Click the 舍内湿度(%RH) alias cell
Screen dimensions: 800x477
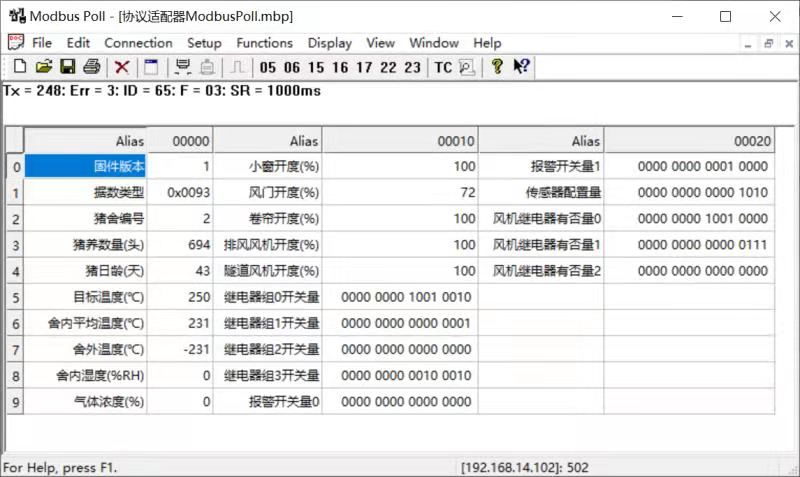[85, 376]
